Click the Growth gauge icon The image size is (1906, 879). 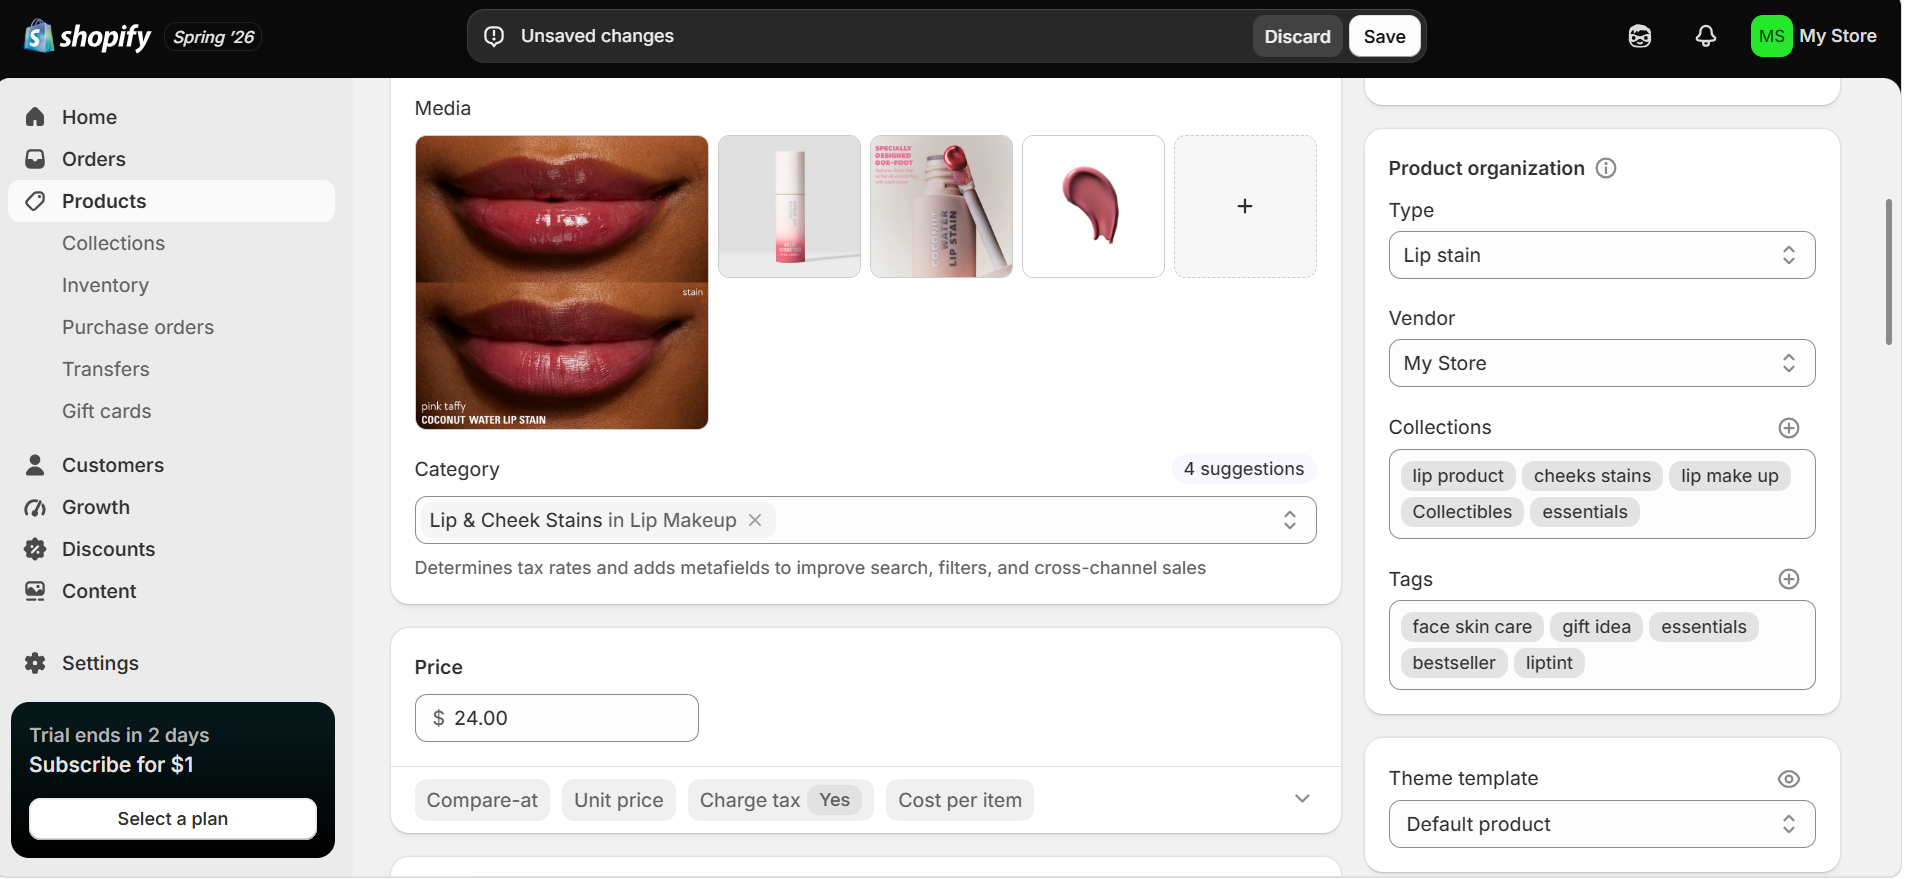(x=35, y=507)
